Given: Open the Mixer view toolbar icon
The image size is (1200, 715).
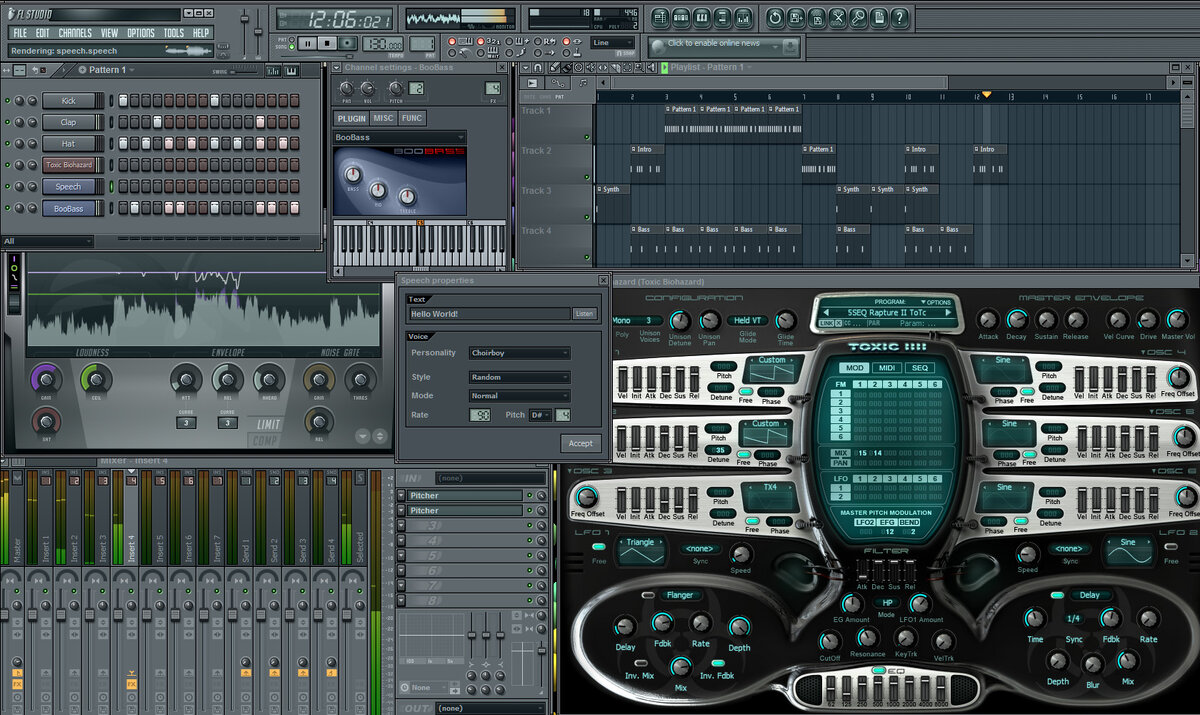Looking at the screenshot, I should 745,17.
